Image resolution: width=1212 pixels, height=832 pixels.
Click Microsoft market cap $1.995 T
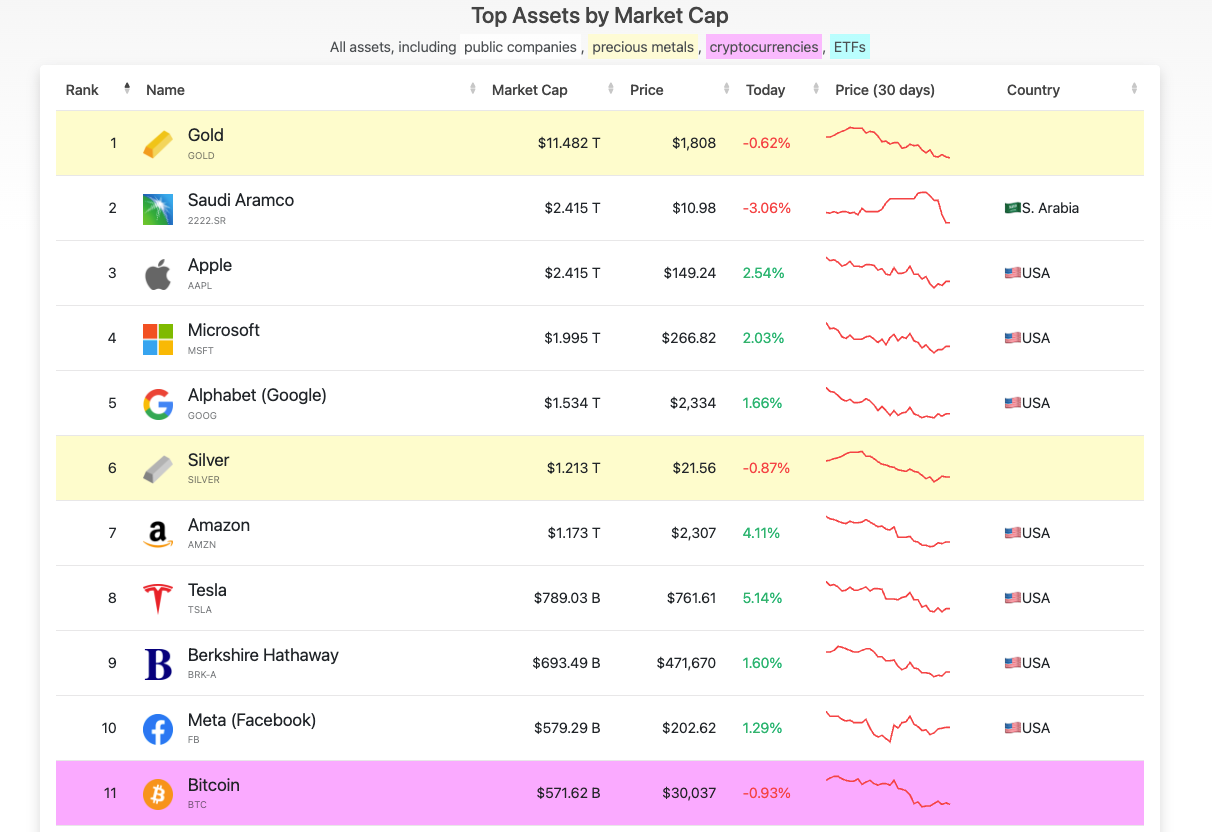[x=572, y=338]
